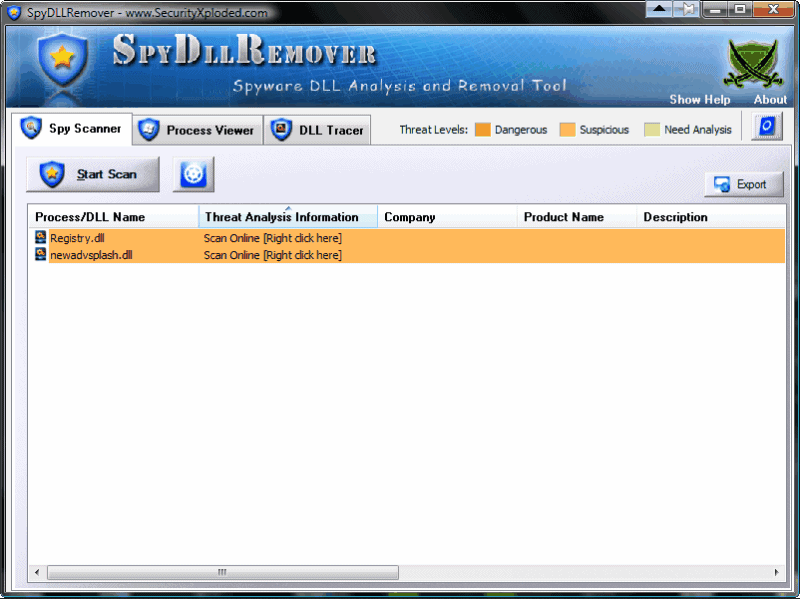The image size is (800, 599).
Task: Close the SpyDLLRemover window
Action: (773, 9)
